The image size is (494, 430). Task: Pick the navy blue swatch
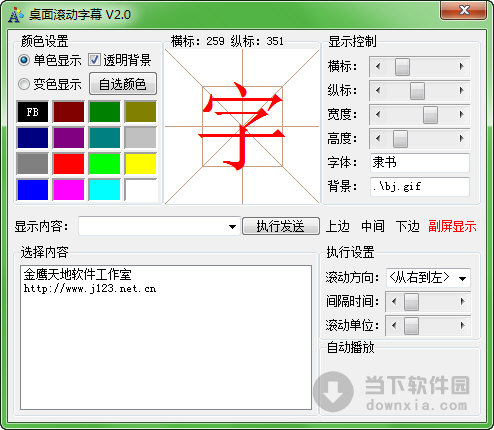tap(32, 138)
